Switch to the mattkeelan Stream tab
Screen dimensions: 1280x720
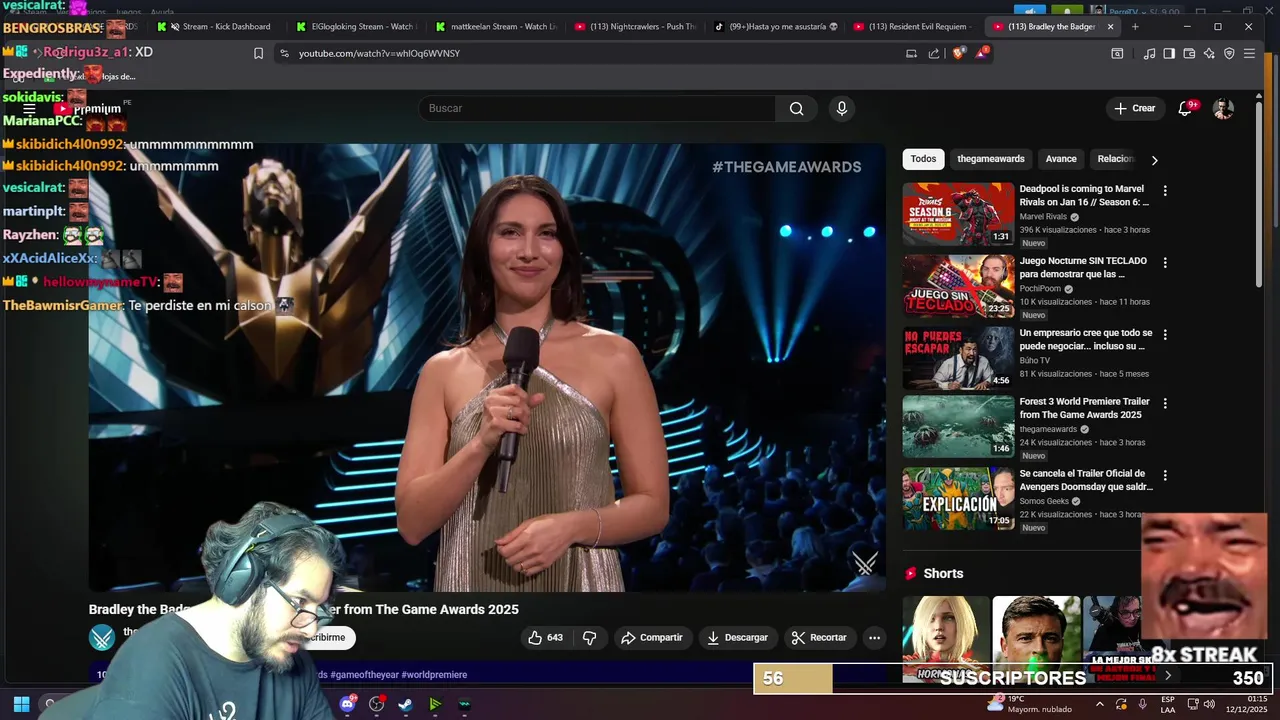pyautogui.click(x=497, y=27)
